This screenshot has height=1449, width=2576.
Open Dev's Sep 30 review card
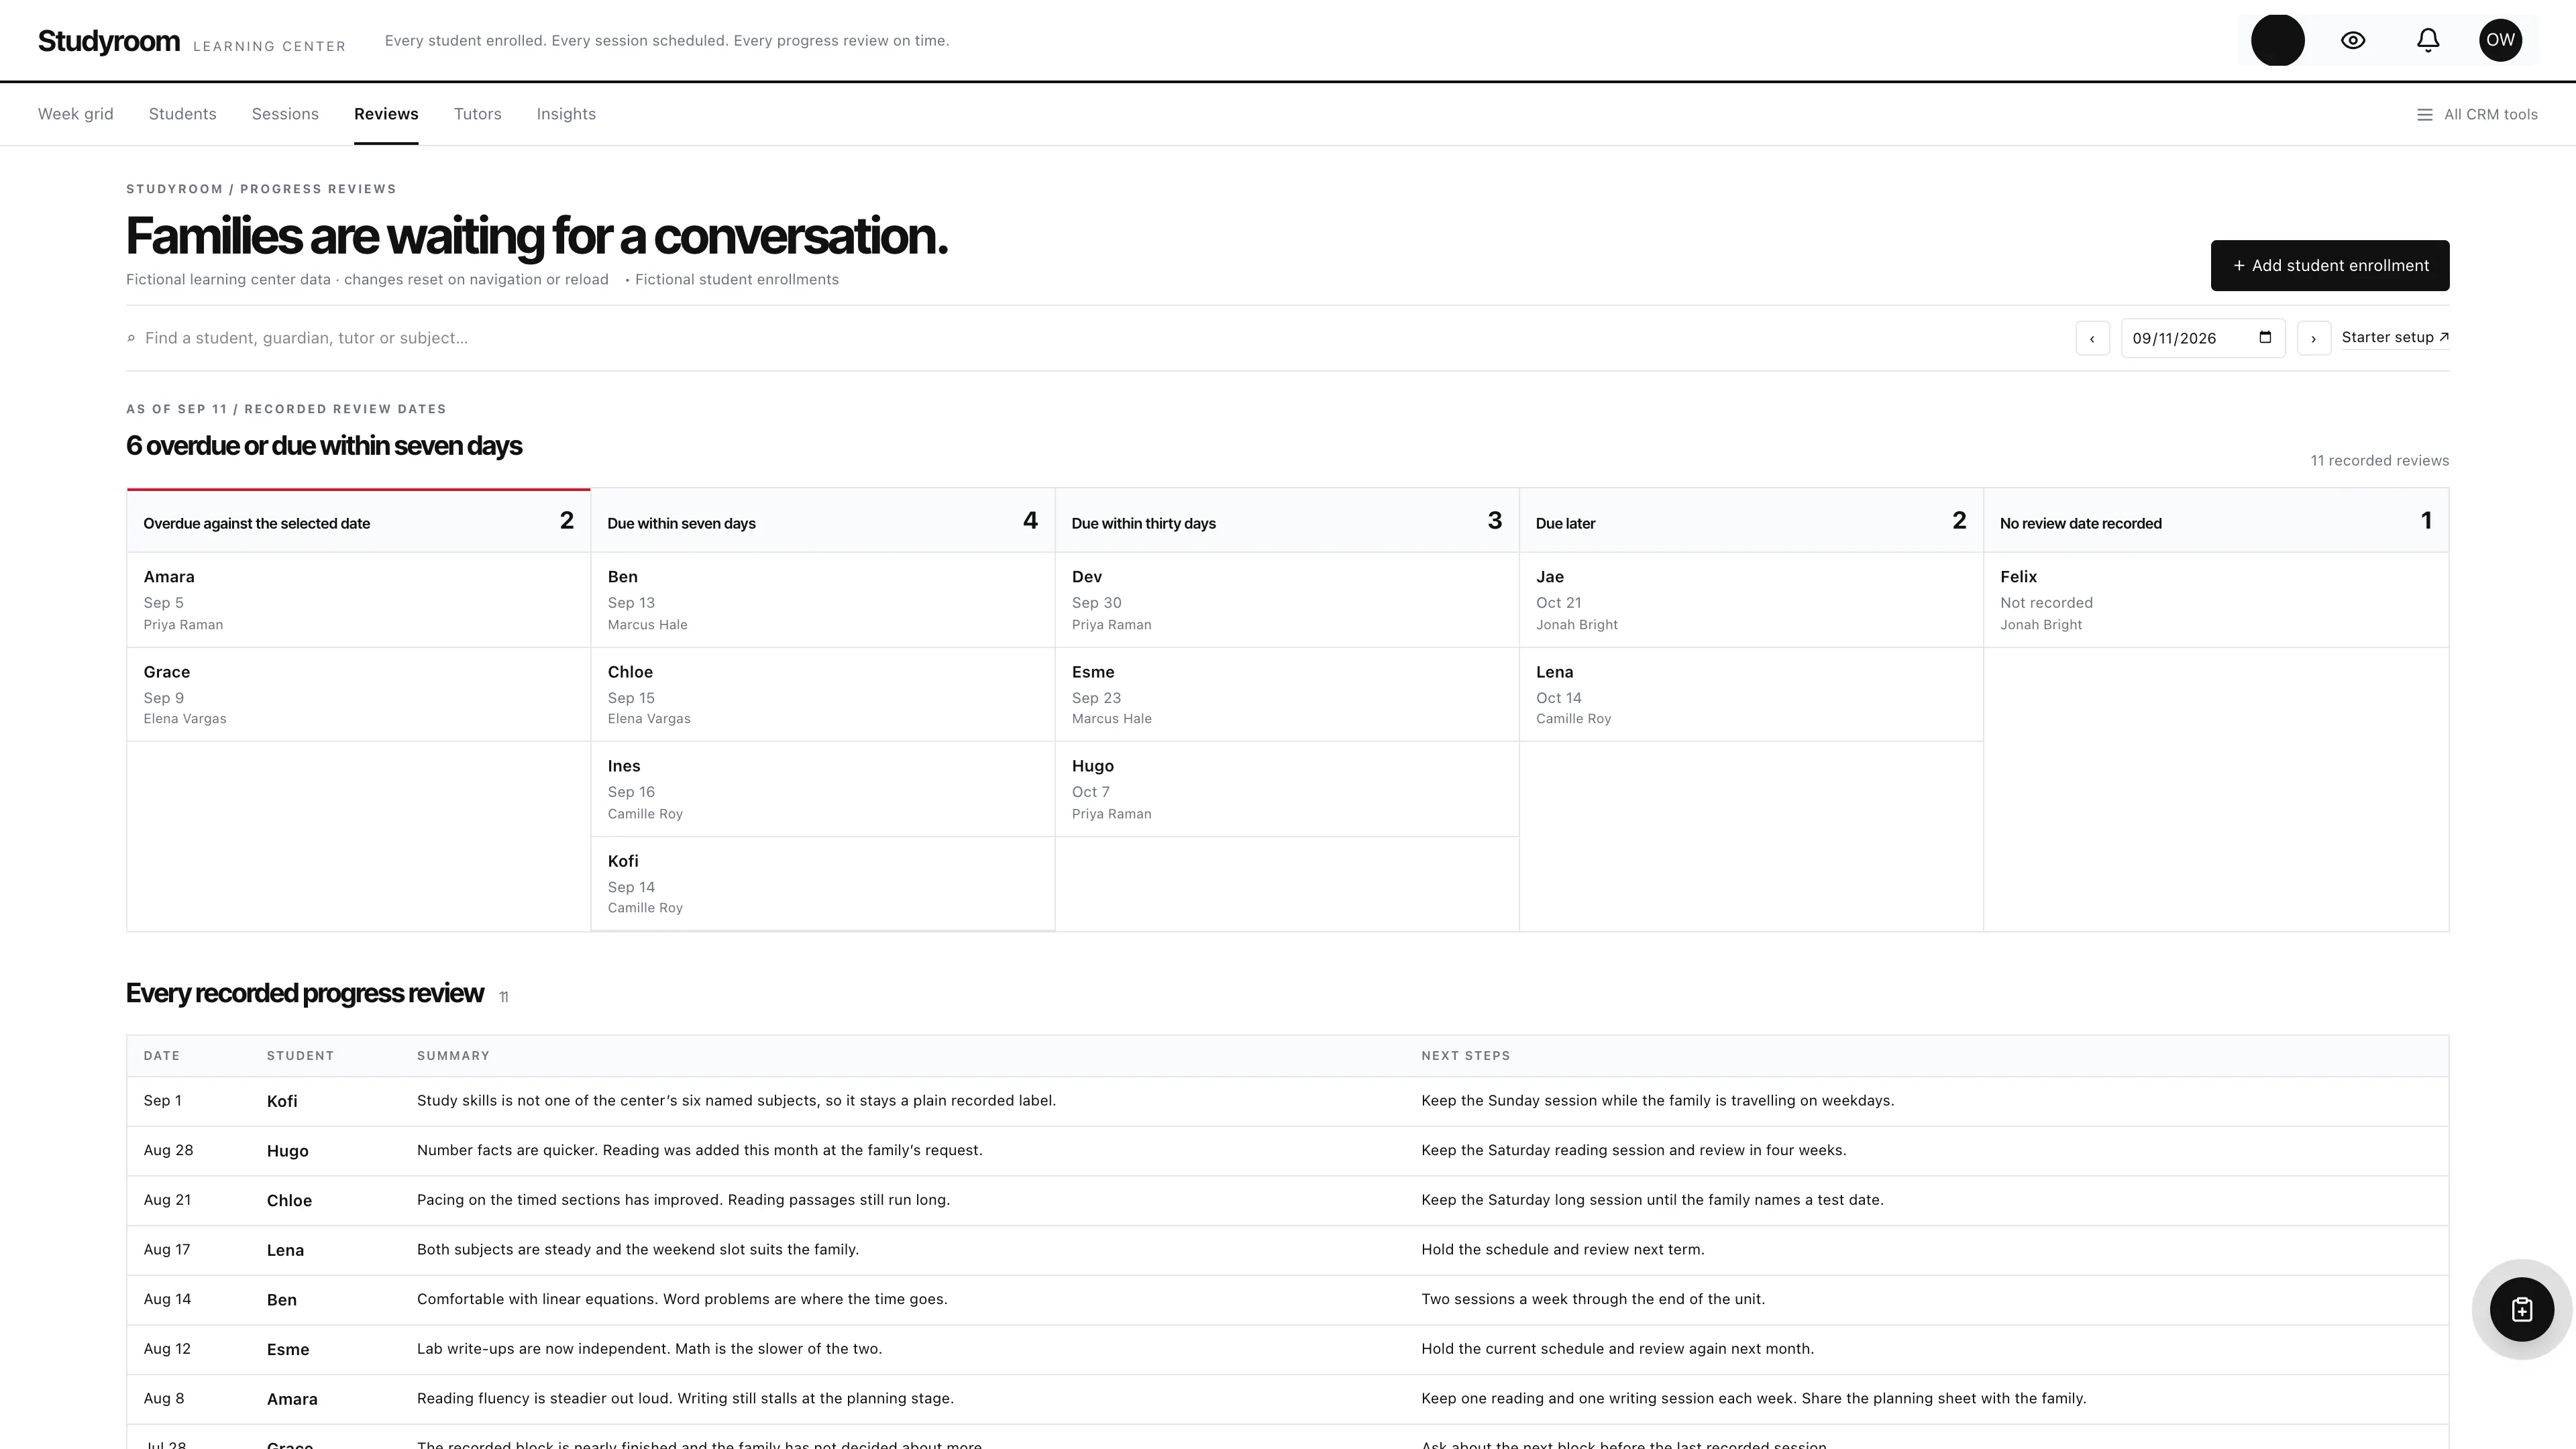[1287, 600]
